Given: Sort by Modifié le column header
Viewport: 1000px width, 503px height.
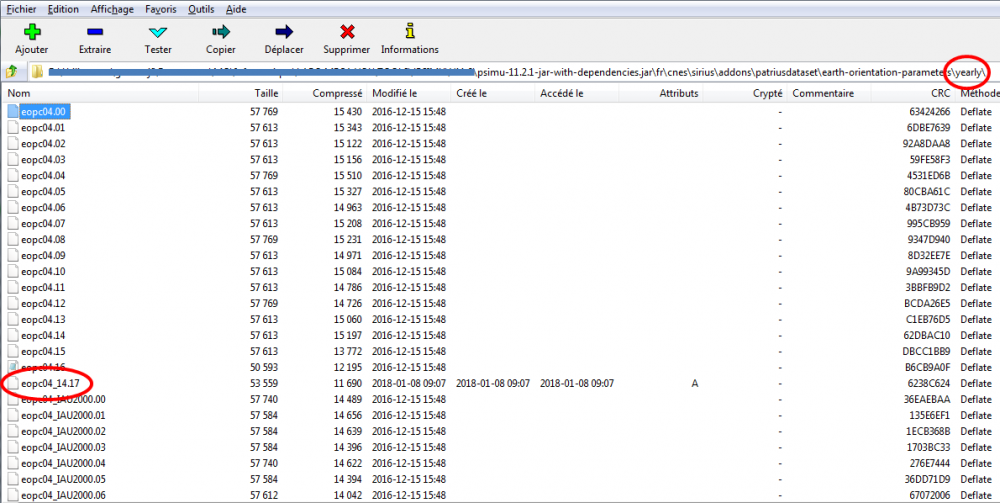Looking at the screenshot, I should pyautogui.click(x=394, y=93).
